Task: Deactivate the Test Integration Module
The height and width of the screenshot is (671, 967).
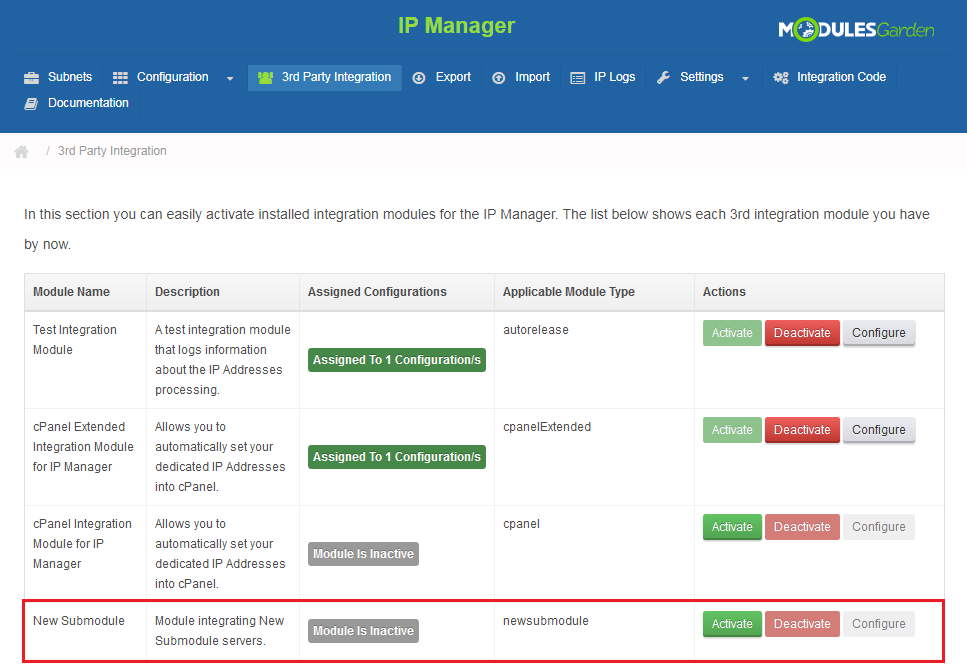Action: [x=802, y=333]
